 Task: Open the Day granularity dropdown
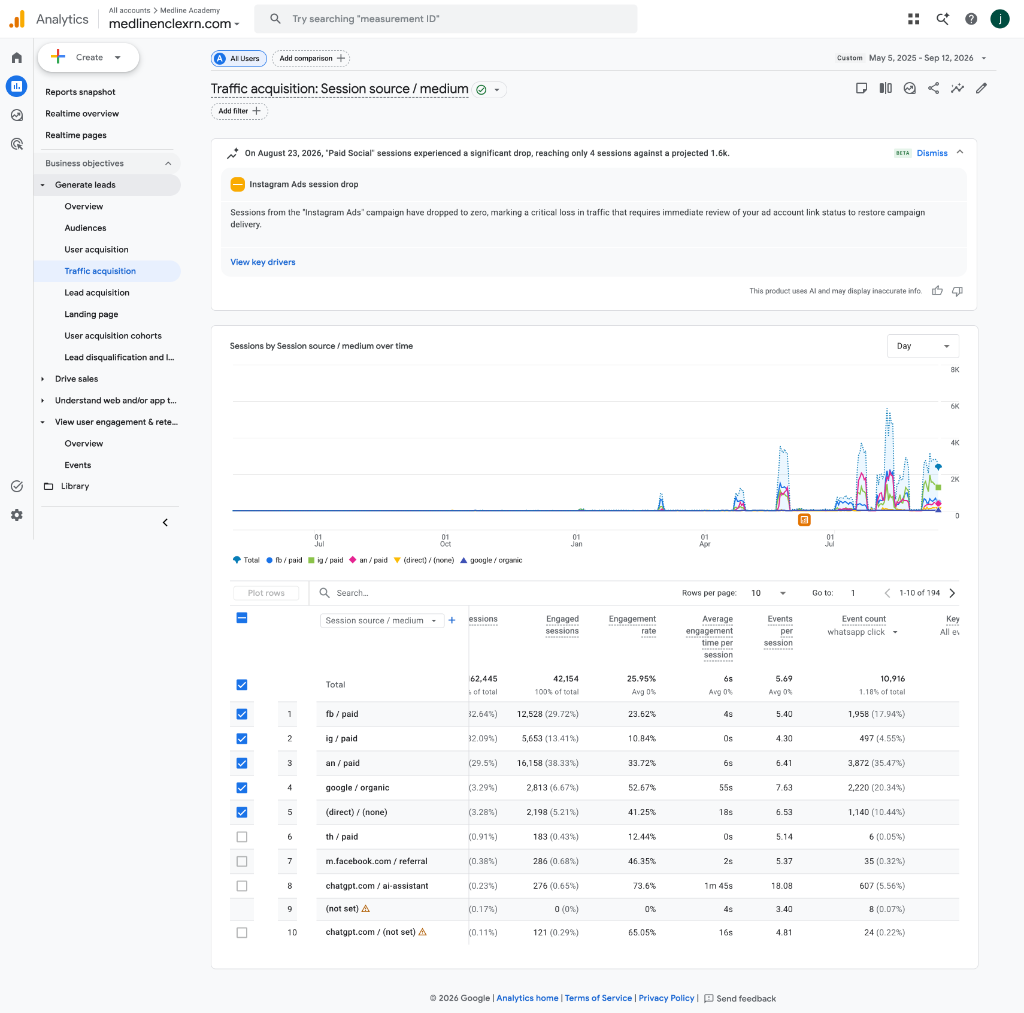(923, 346)
